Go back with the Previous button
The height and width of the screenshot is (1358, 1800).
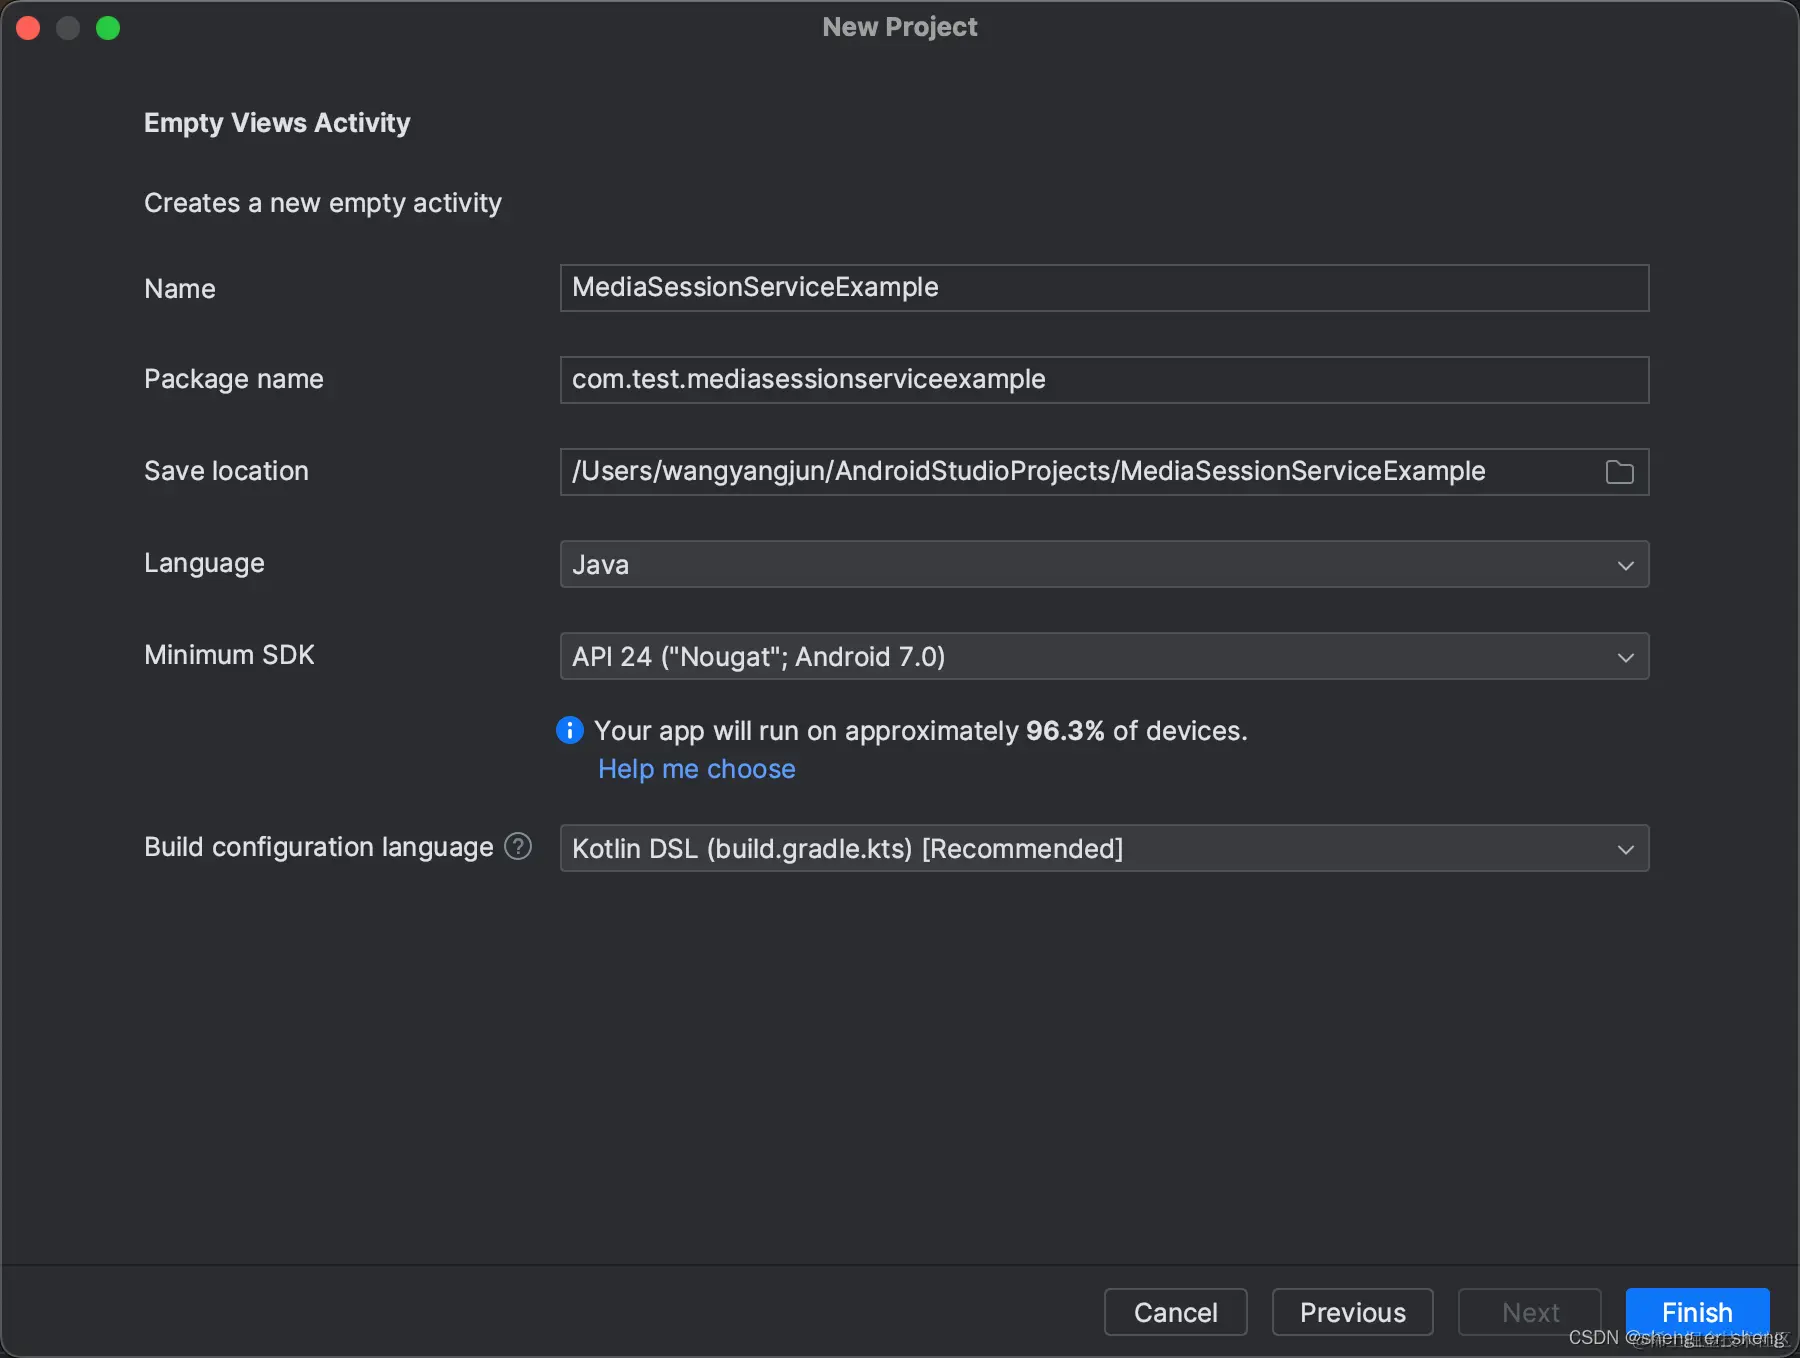click(1352, 1312)
